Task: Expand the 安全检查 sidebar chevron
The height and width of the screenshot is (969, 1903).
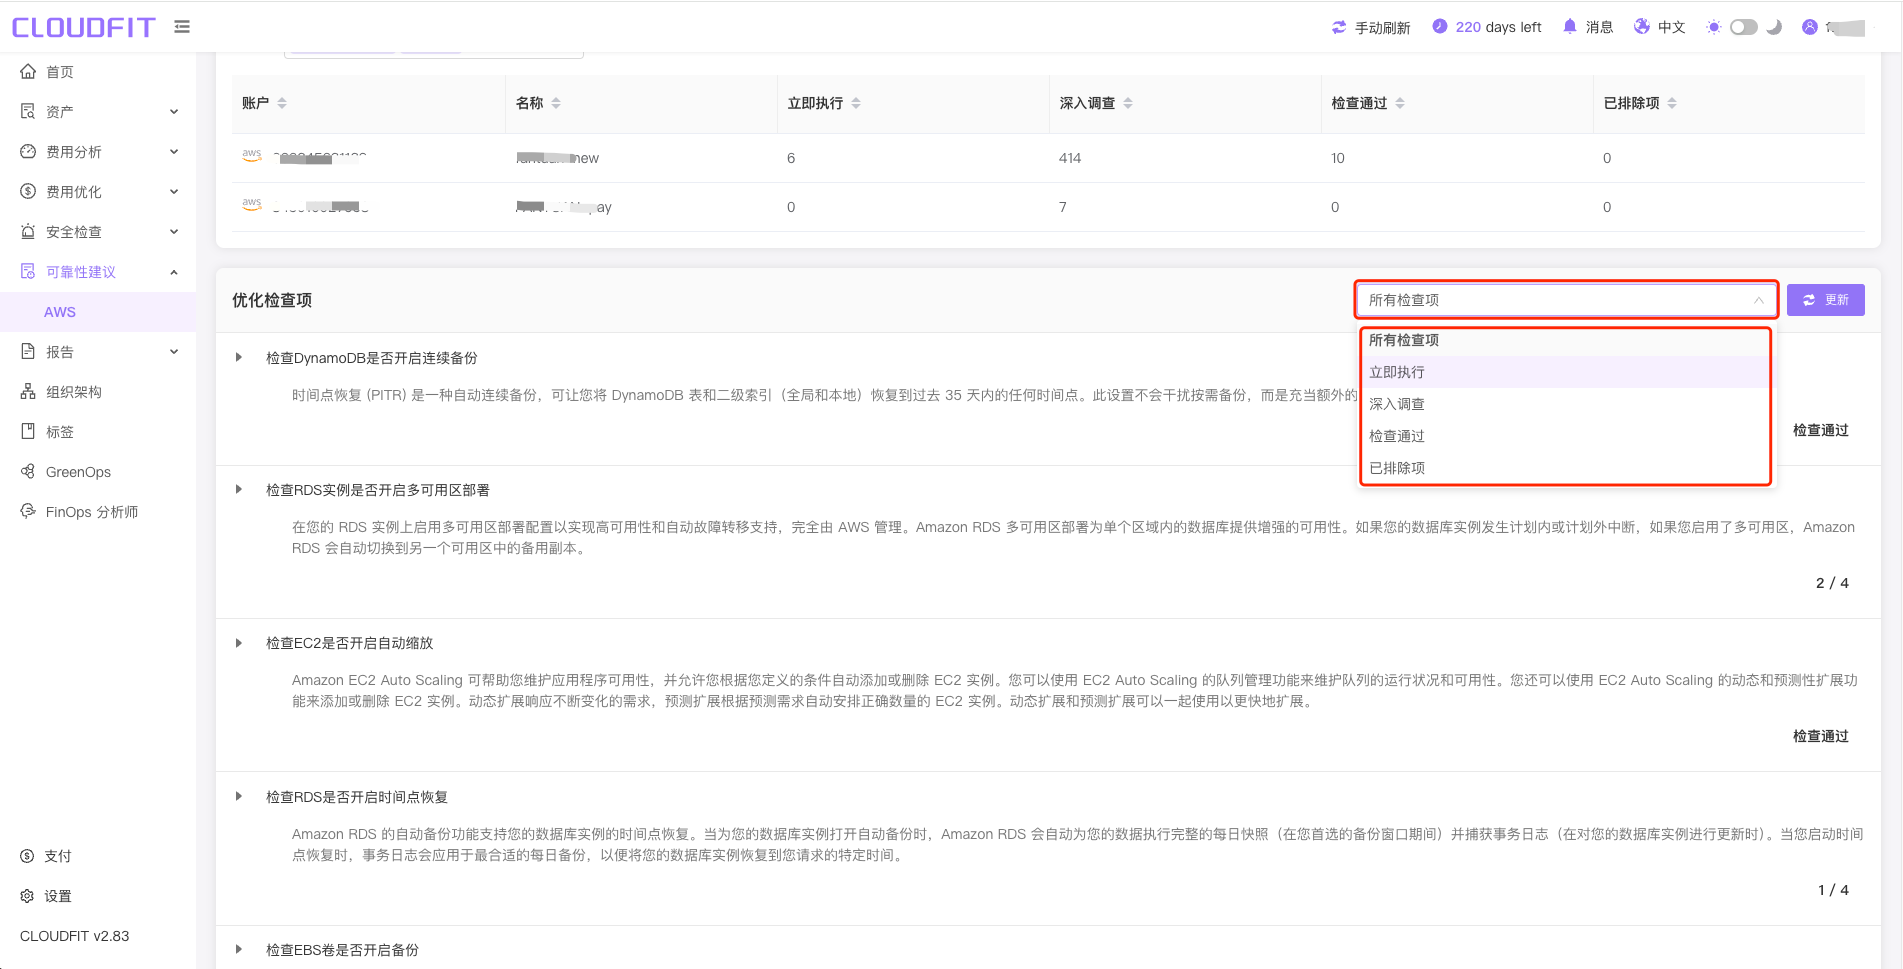Action: click(x=174, y=232)
